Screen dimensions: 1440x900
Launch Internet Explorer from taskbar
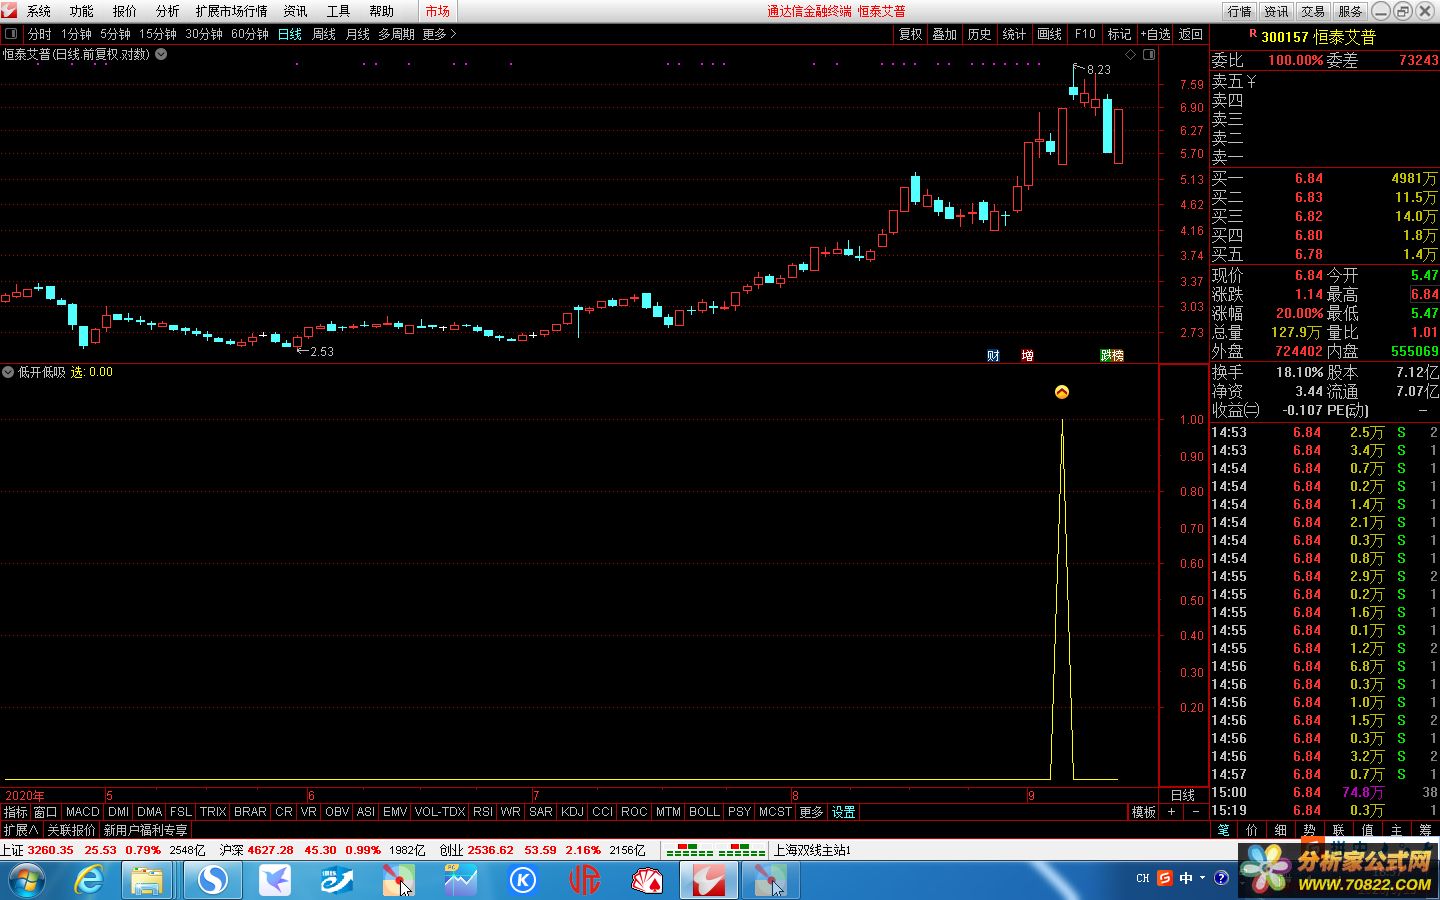(89, 880)
